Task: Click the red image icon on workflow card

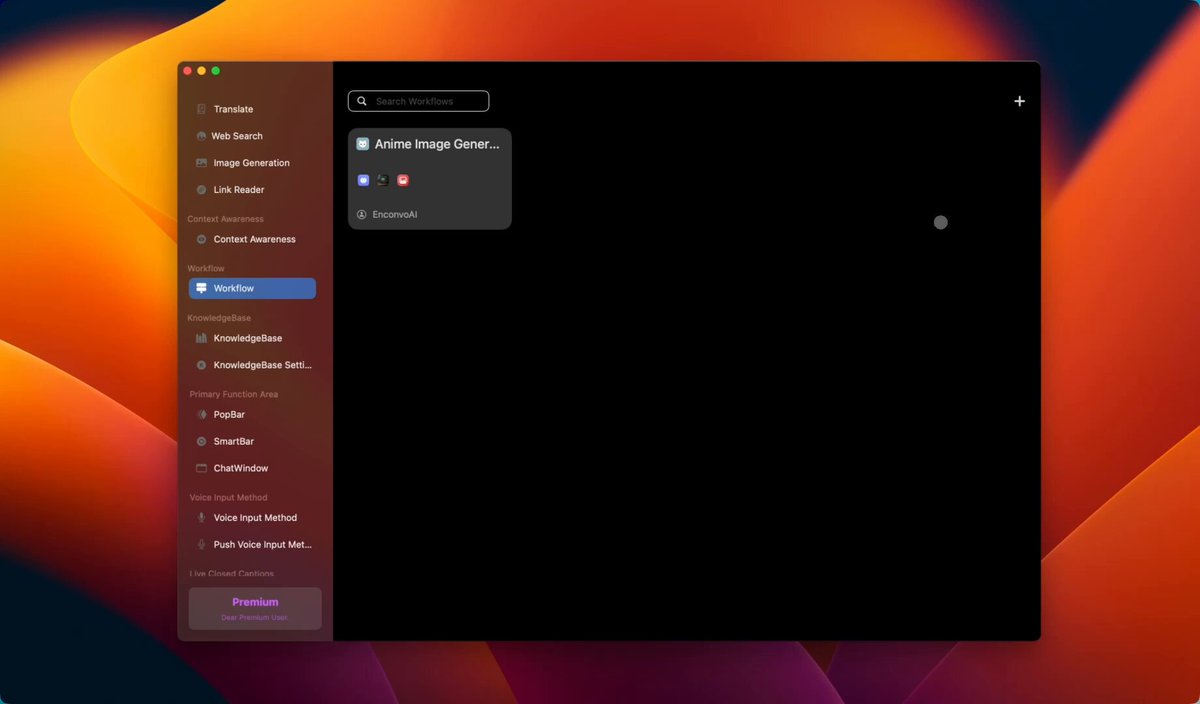Action: pos(403,180)
